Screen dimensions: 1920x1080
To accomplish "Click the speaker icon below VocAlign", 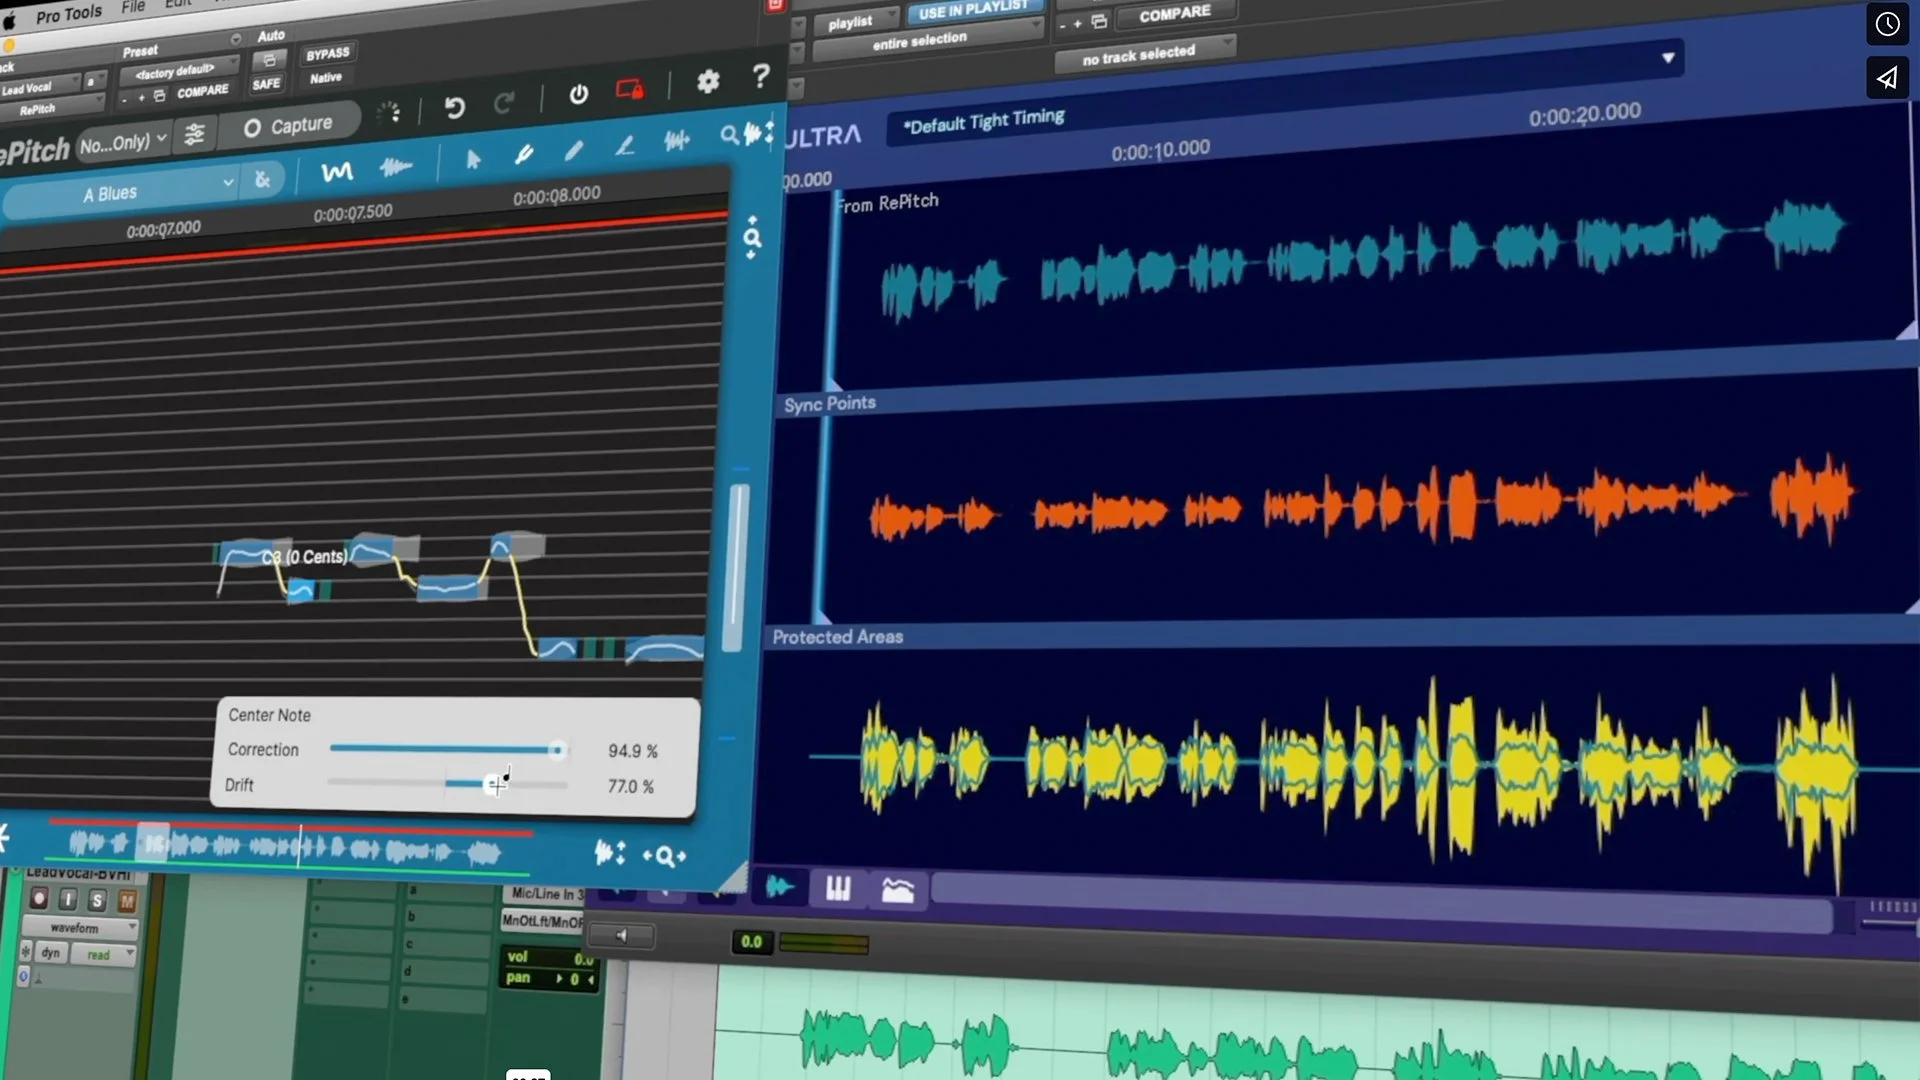I will pos(621,936).
